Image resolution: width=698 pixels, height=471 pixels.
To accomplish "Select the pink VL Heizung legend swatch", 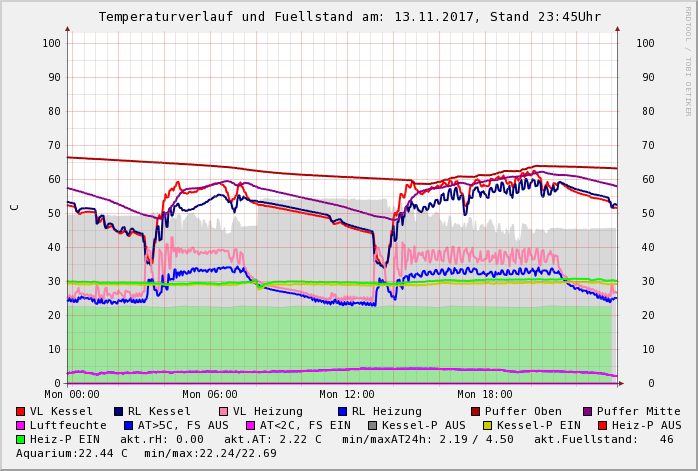I will click(222, 411).
